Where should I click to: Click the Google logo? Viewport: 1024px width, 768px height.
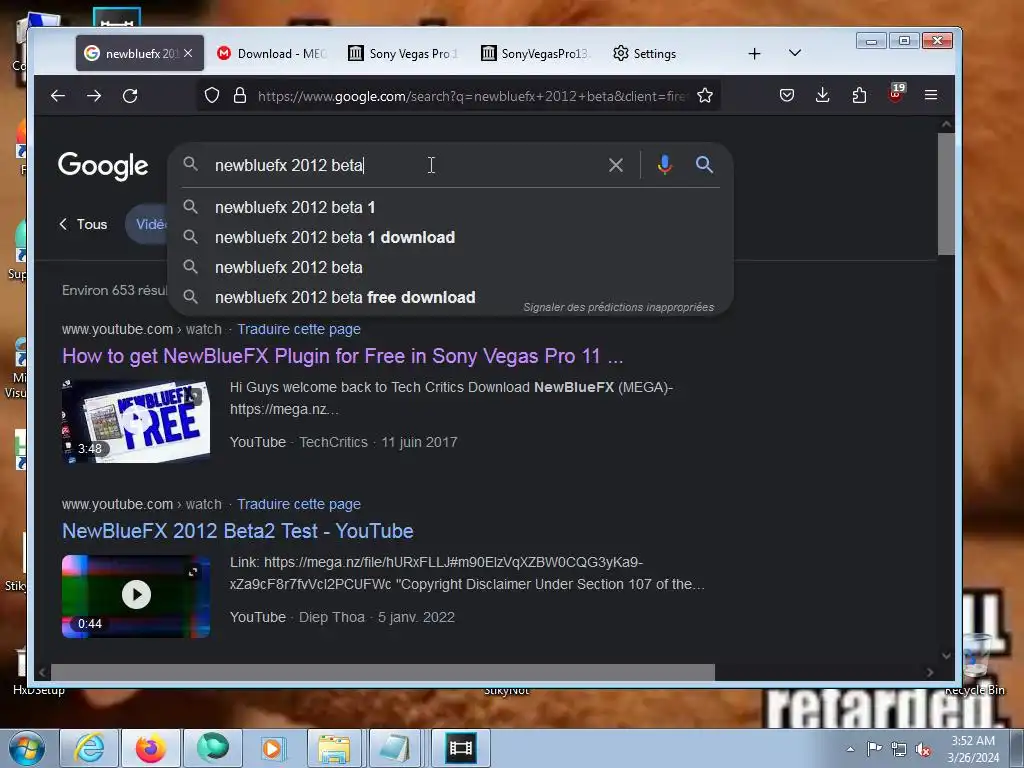coord(103,166)
